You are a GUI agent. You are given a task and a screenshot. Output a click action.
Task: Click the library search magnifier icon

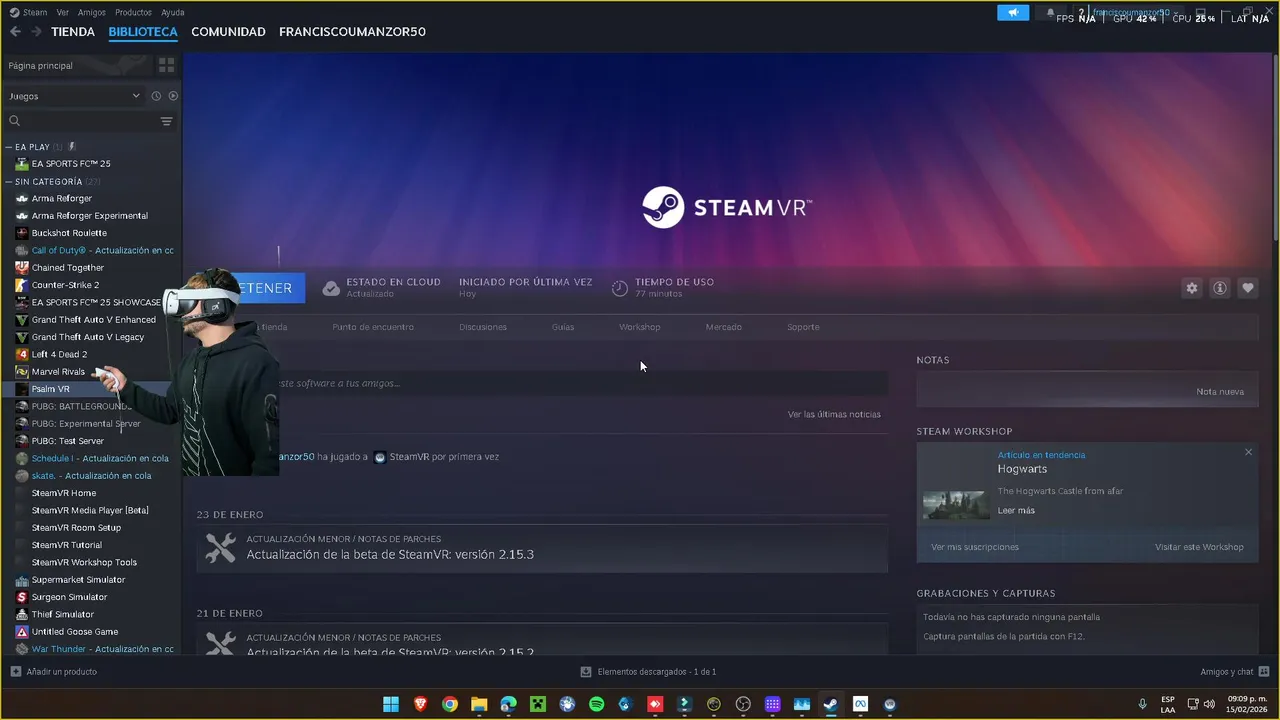click(x=15, y=121)
